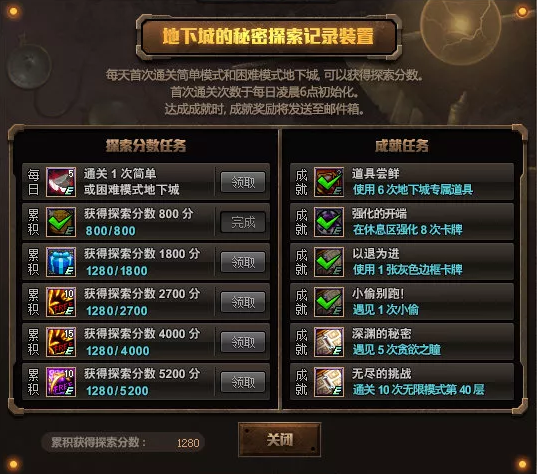Click the purple 5200 points reward icon
This screenshot has width=537, height=474.
coord(61,382)
